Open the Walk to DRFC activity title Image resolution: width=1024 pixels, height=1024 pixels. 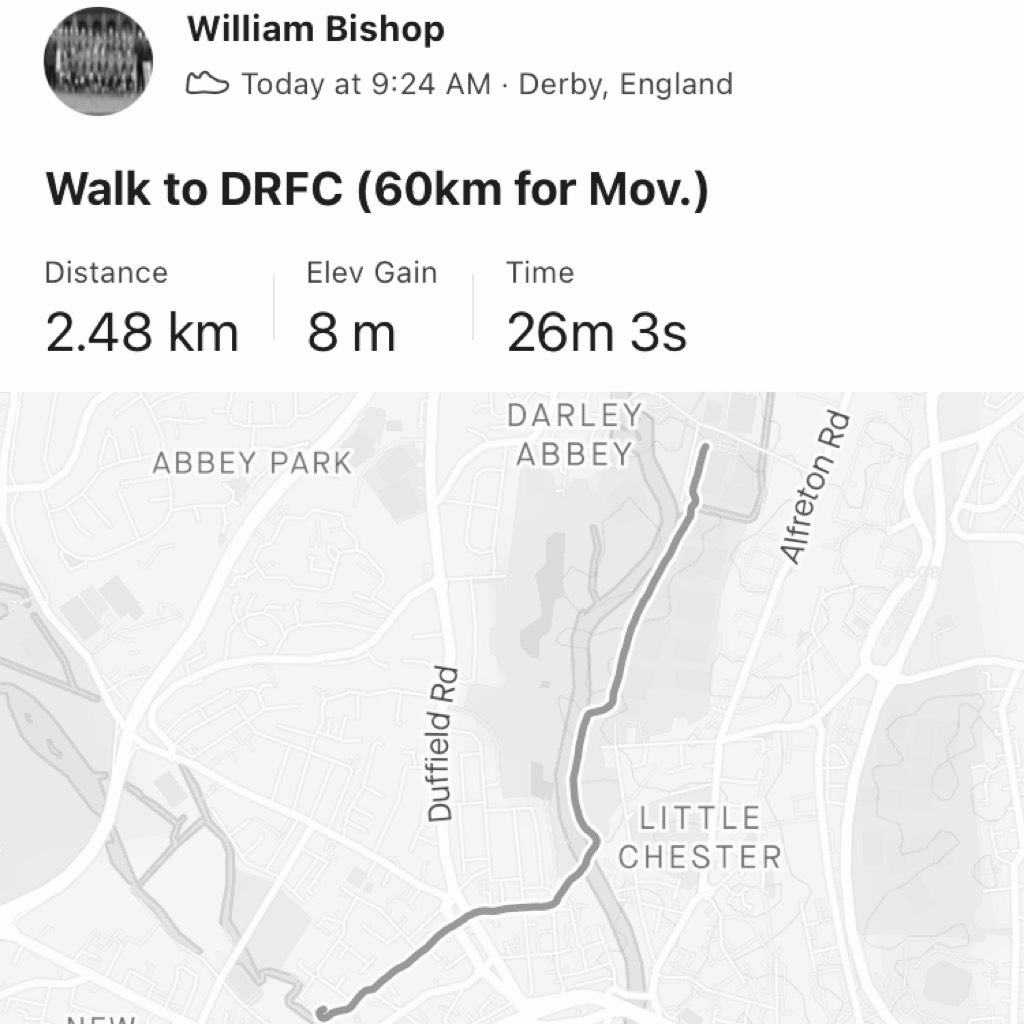click(377, 189)
